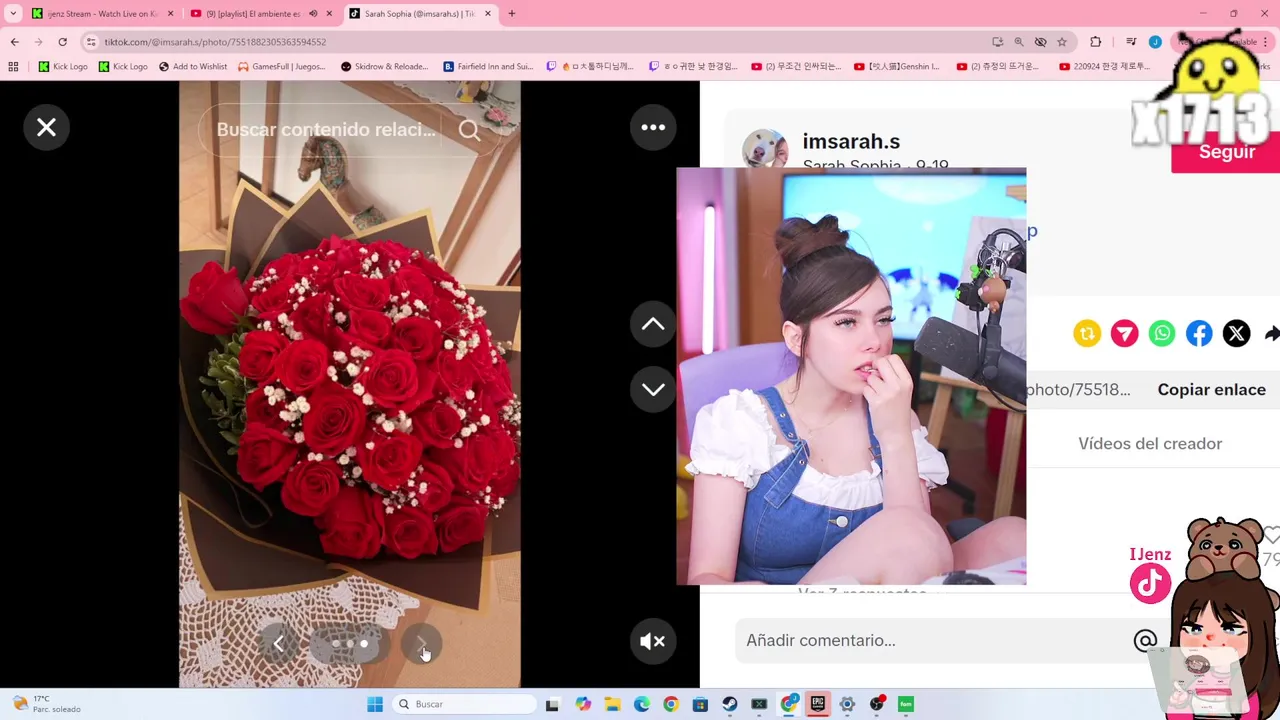Close the Sarah Sophia TikTok tab
The image size is (1280, 720).
(488, 14)
